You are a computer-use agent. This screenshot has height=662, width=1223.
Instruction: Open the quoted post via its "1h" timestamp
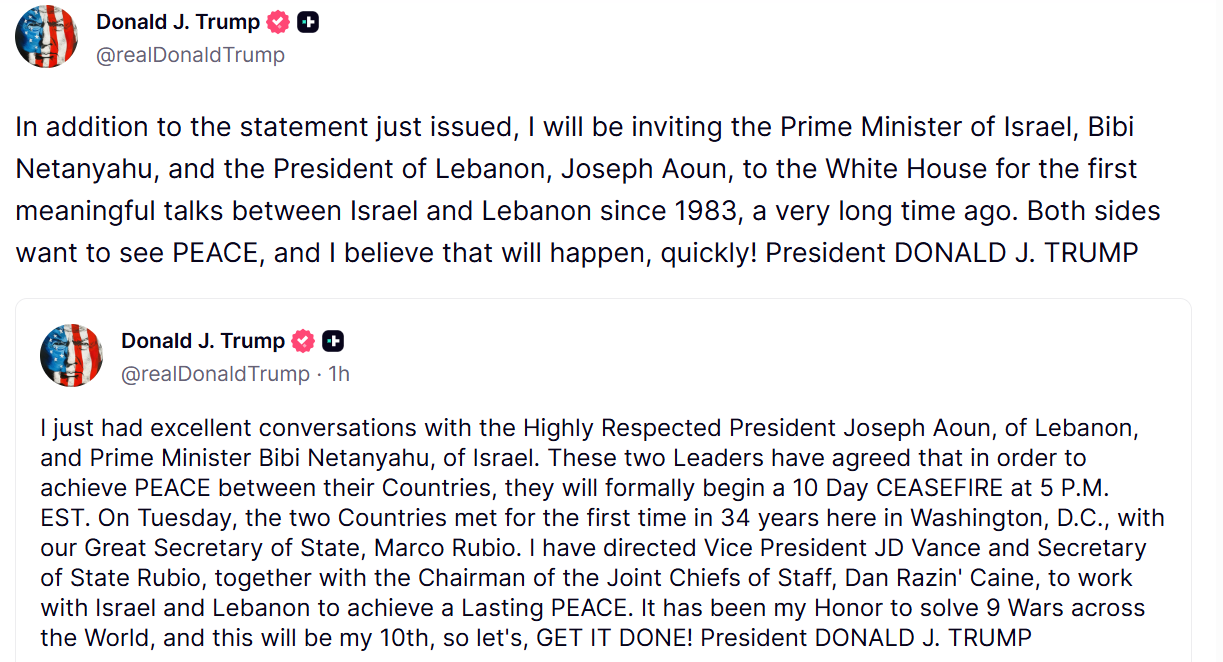tap(339, 374)
